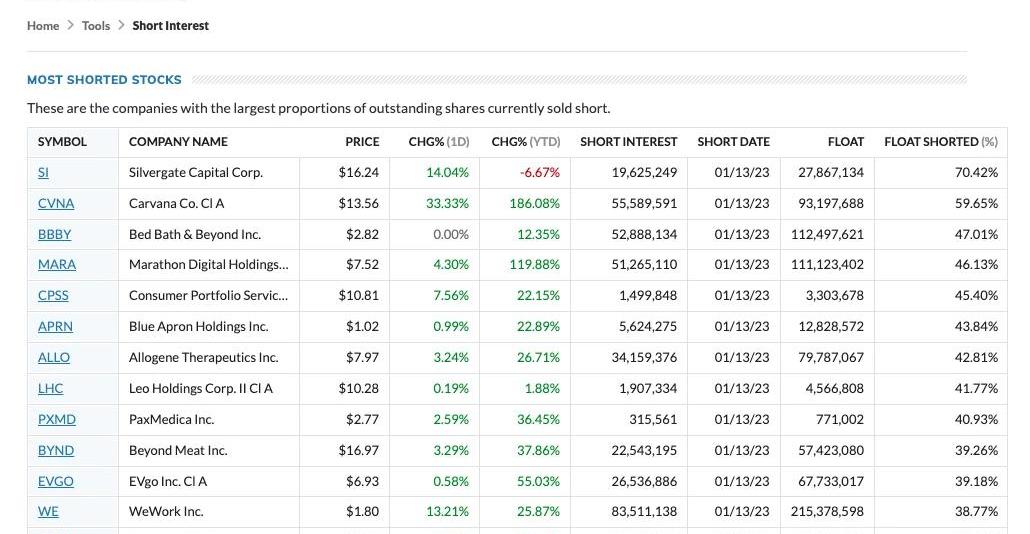
Task: Click the Short Date column header
Action: tap(733, 142)
